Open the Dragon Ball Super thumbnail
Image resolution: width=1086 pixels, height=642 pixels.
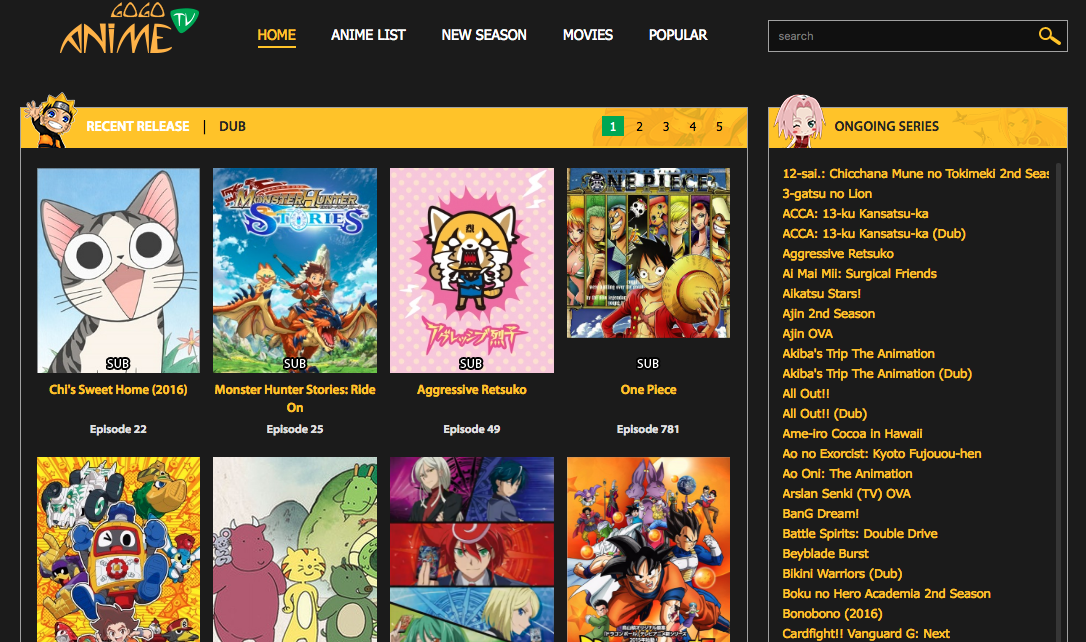(x=648, y=549)
